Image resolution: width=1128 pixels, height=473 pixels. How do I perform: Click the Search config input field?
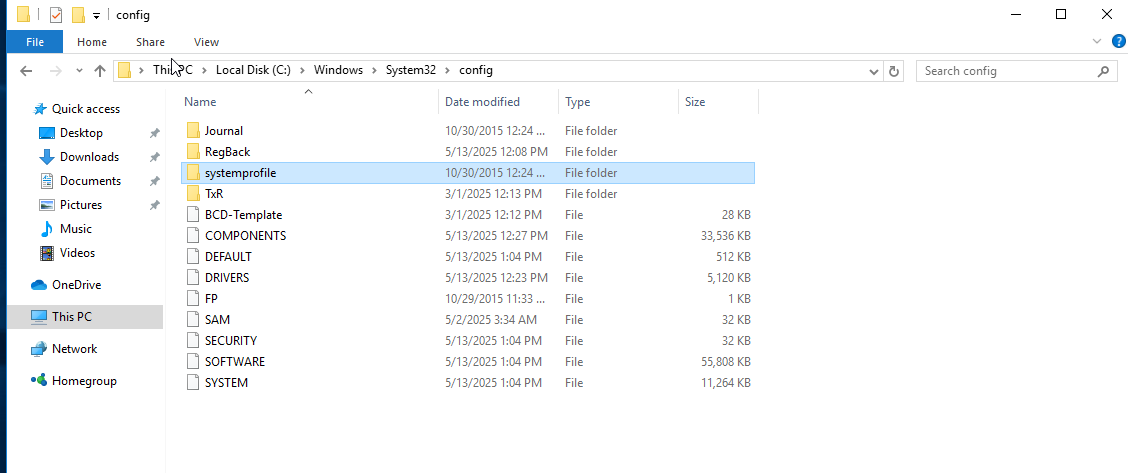(1005, 71)
